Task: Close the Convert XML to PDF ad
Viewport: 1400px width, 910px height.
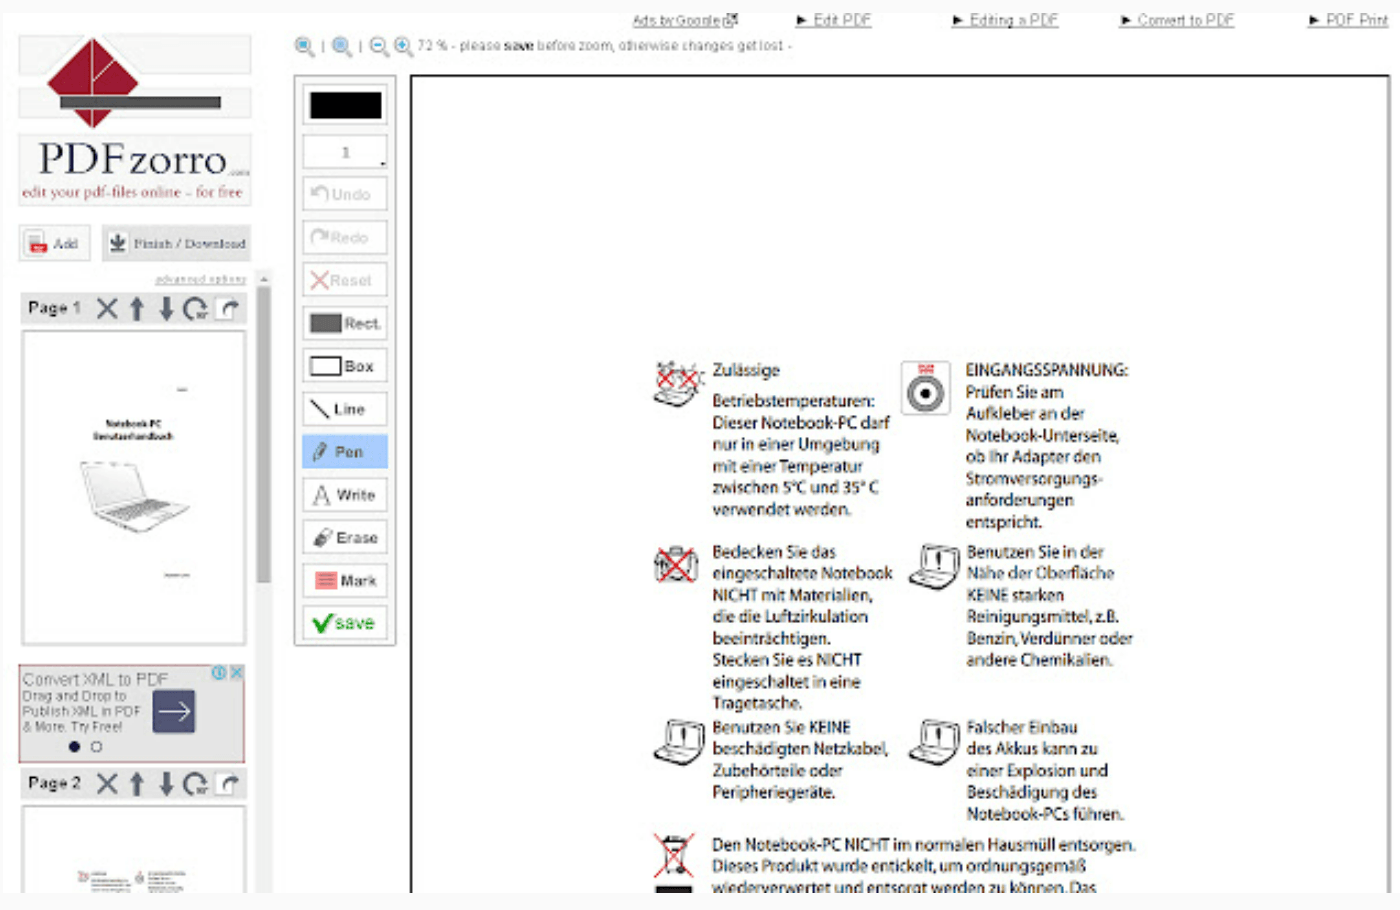Action: [x=237, y=673]
